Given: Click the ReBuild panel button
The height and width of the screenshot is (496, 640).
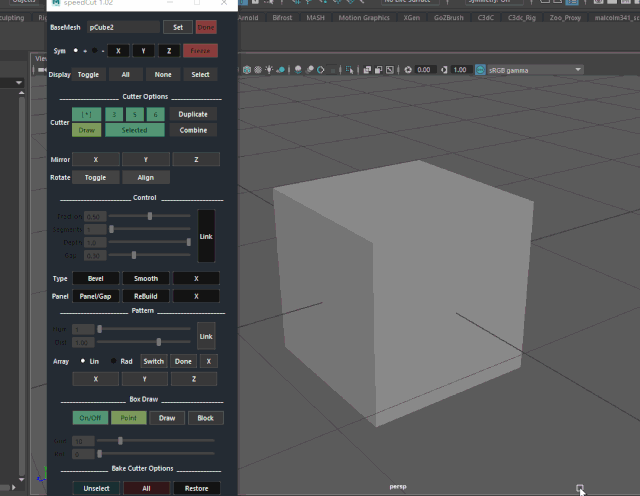Looking at the screenshot, I should tap(145, 297).
